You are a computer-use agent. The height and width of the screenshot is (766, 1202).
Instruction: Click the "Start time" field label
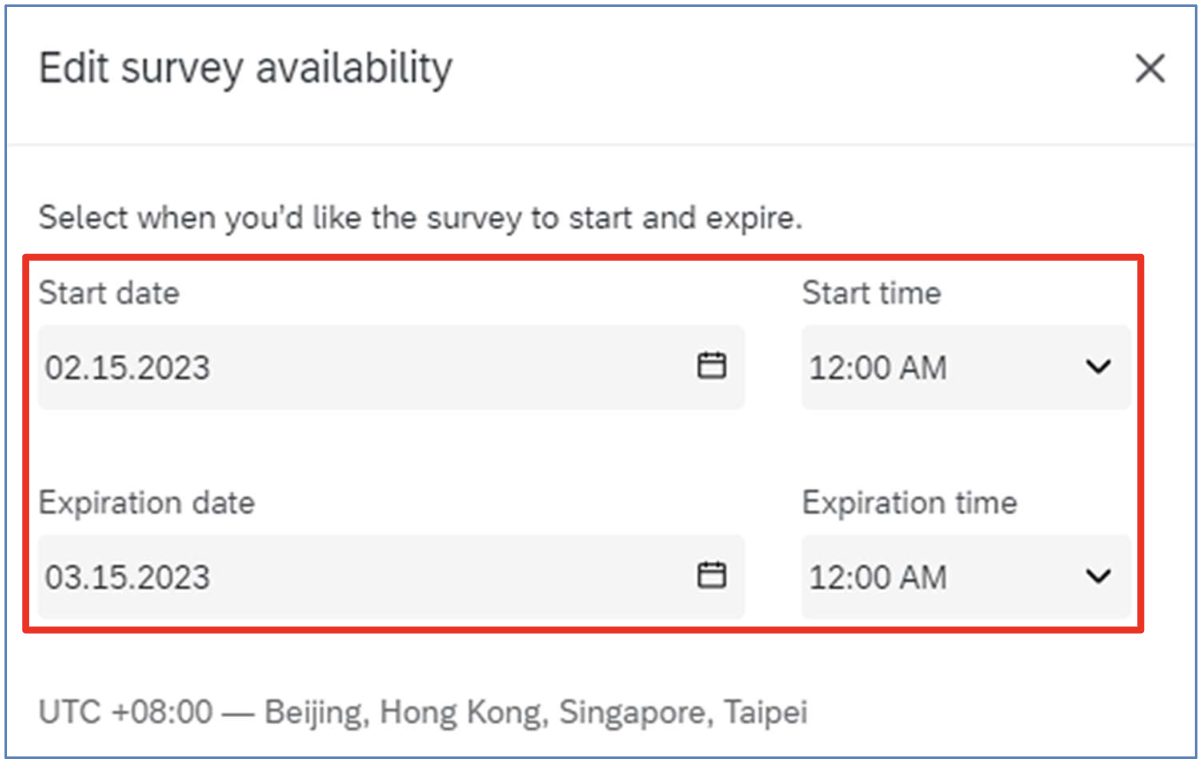click(x=871, y=293)
